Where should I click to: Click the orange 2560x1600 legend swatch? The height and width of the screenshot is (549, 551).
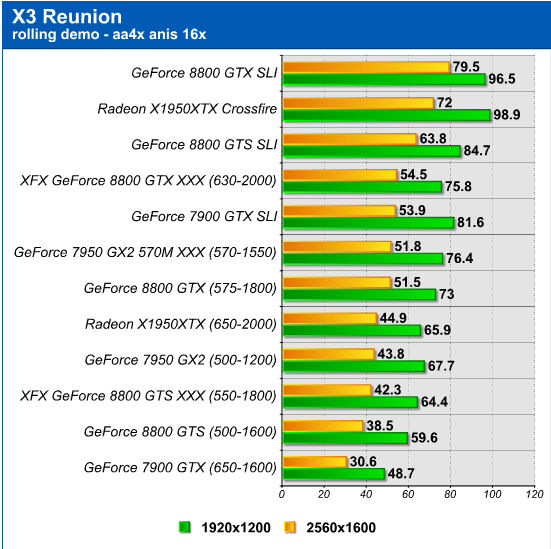[x=290, y=527]
